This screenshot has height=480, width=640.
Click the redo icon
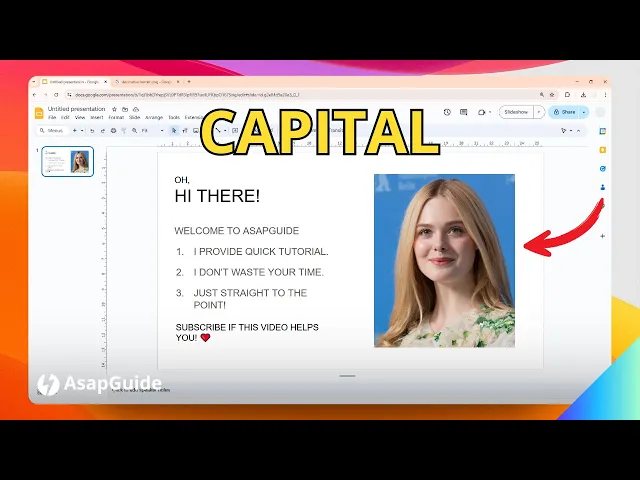coord(103,131)
